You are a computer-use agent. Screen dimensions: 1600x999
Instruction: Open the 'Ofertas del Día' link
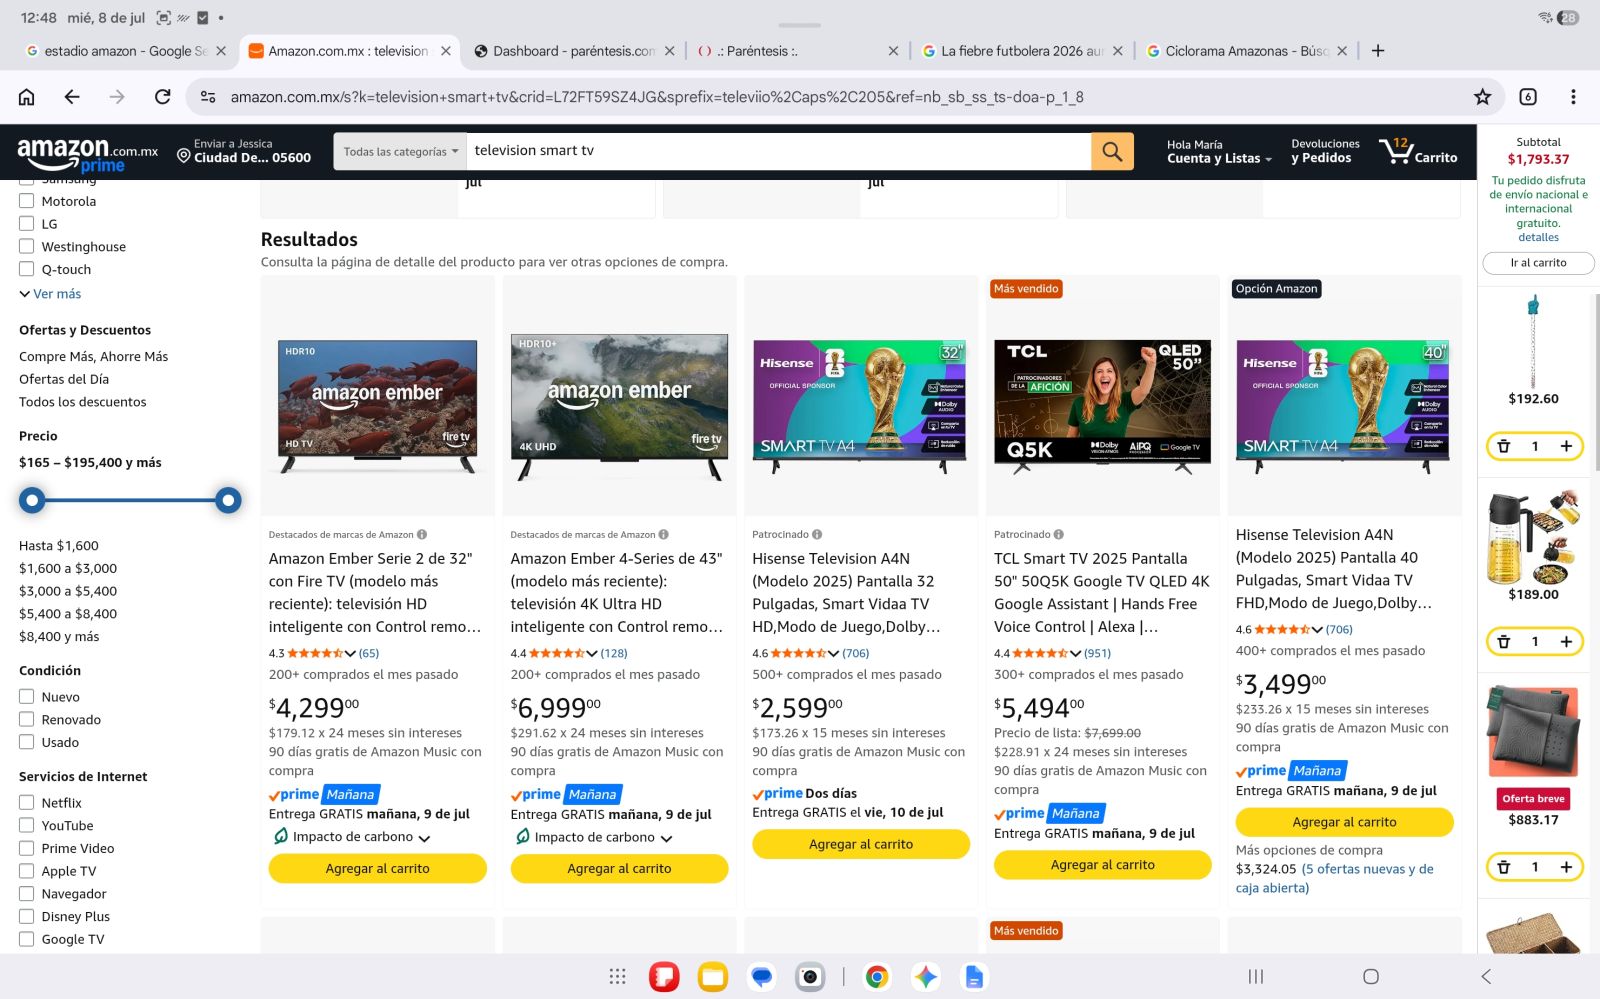tap(64, 379)
